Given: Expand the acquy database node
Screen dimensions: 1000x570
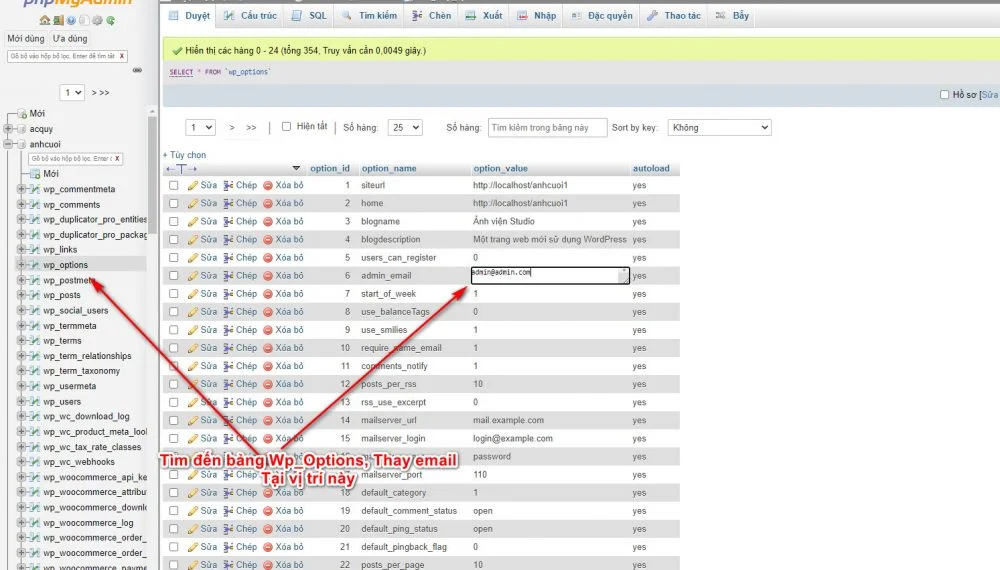Looking at the screenshot, I should (8, 129).
